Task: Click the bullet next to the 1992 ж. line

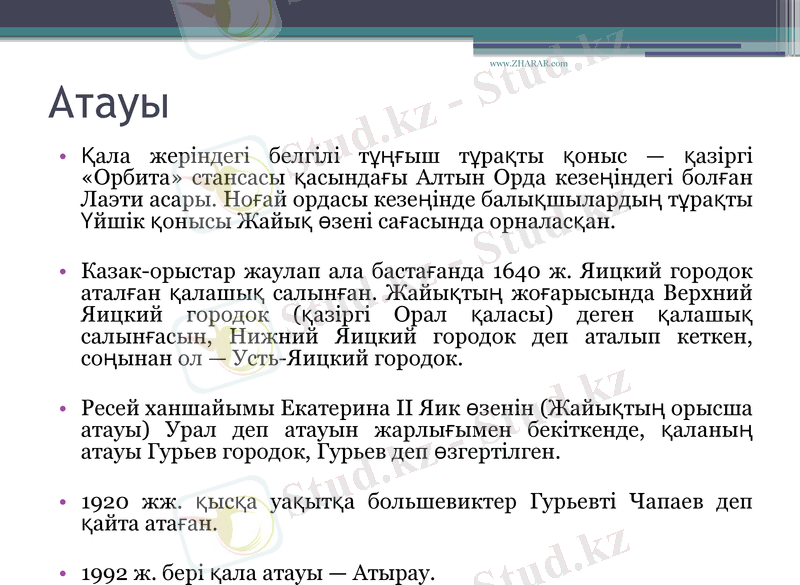Action: click(x=62, y=572)
